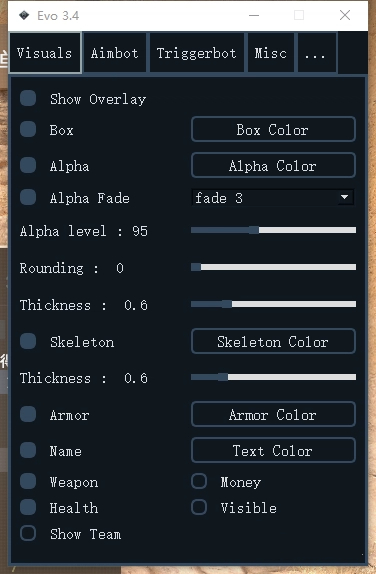Click the Skeleton Color button
376x574 pixels.
tap(273, 341)
